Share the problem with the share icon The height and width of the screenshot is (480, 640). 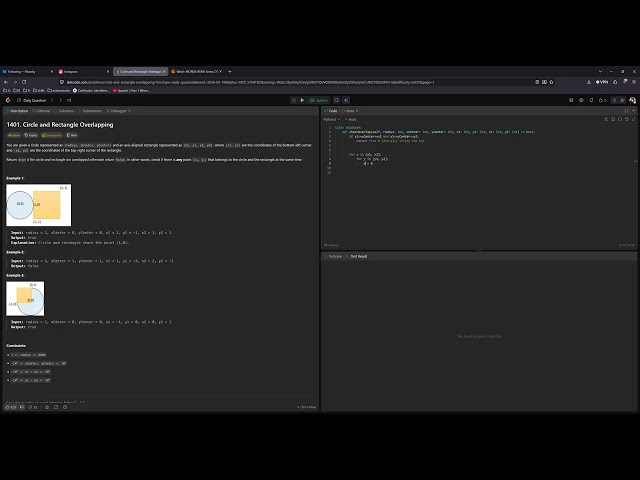tap(56, 407)
